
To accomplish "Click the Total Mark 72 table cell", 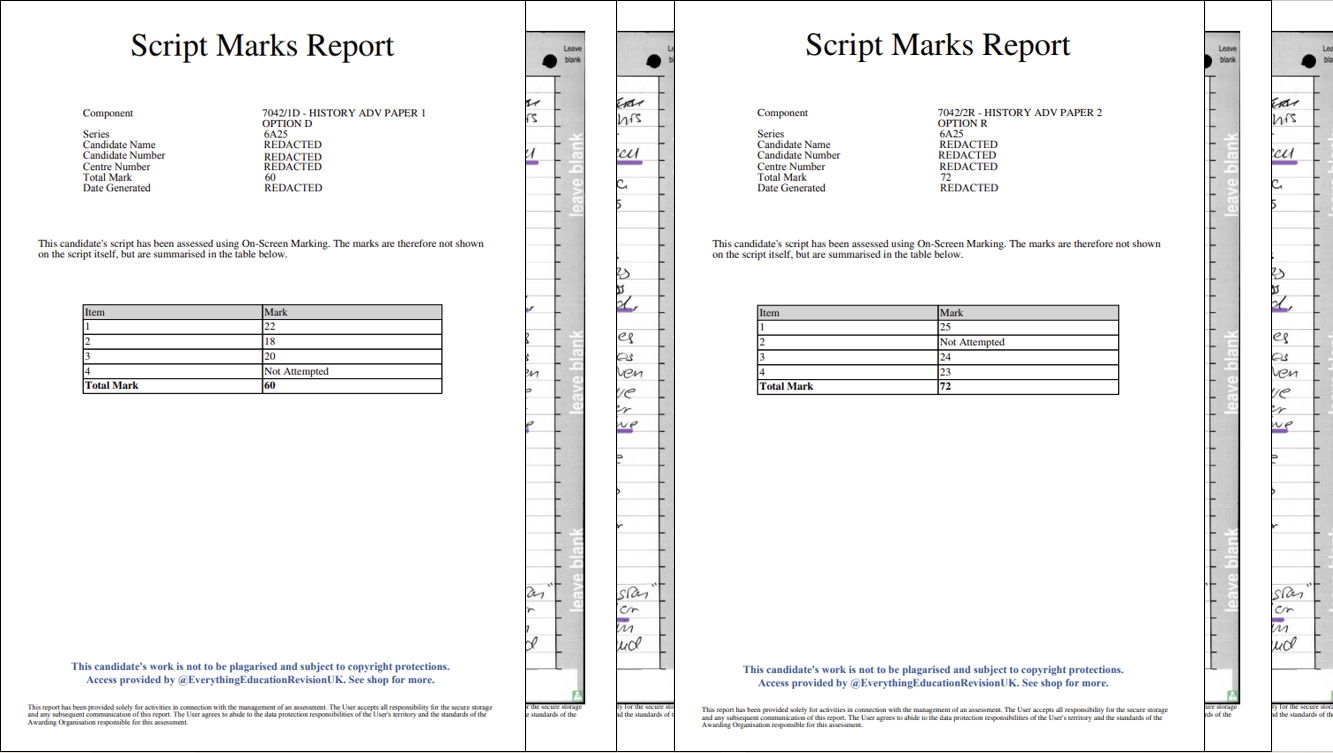I will (x=1027, y=387).
